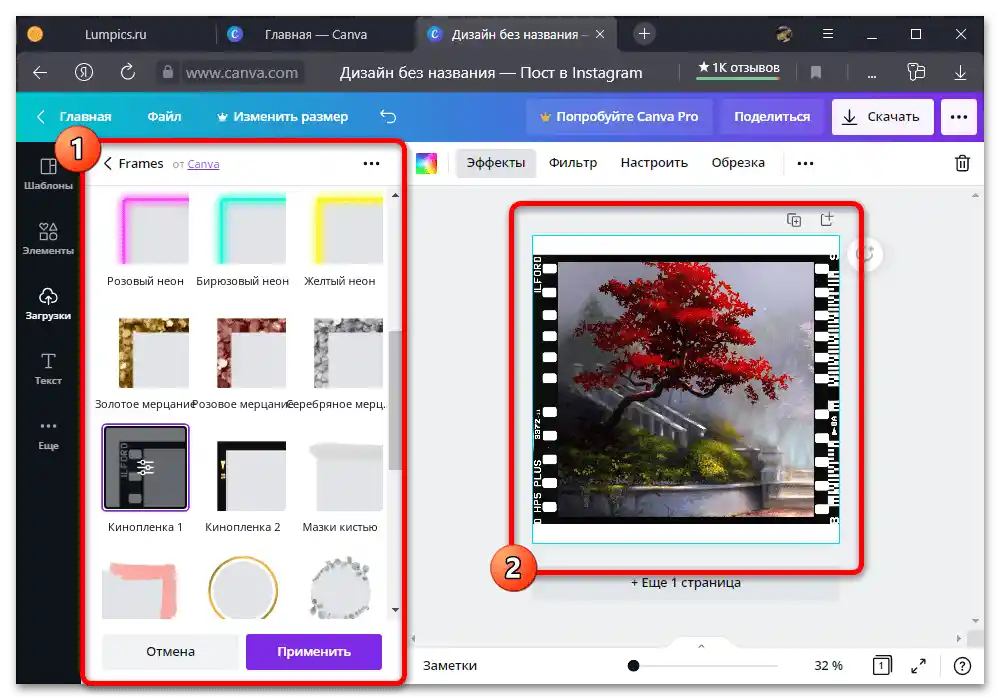Duplicate page icon above the canvas
This screenshot has height=700, width=1000.
click(x=794, y=220)
